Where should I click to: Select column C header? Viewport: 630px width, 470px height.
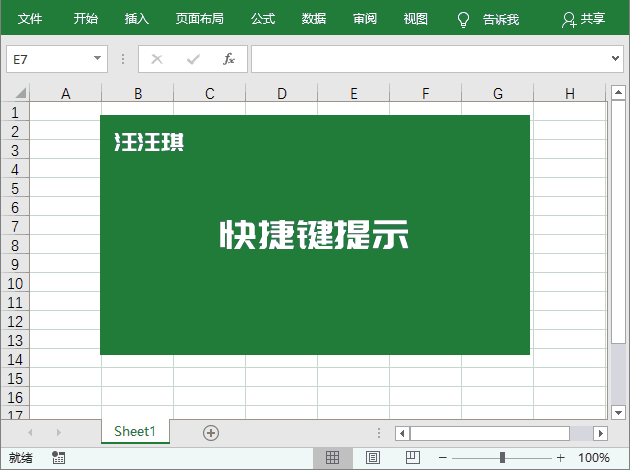click(x=210, y=93)
